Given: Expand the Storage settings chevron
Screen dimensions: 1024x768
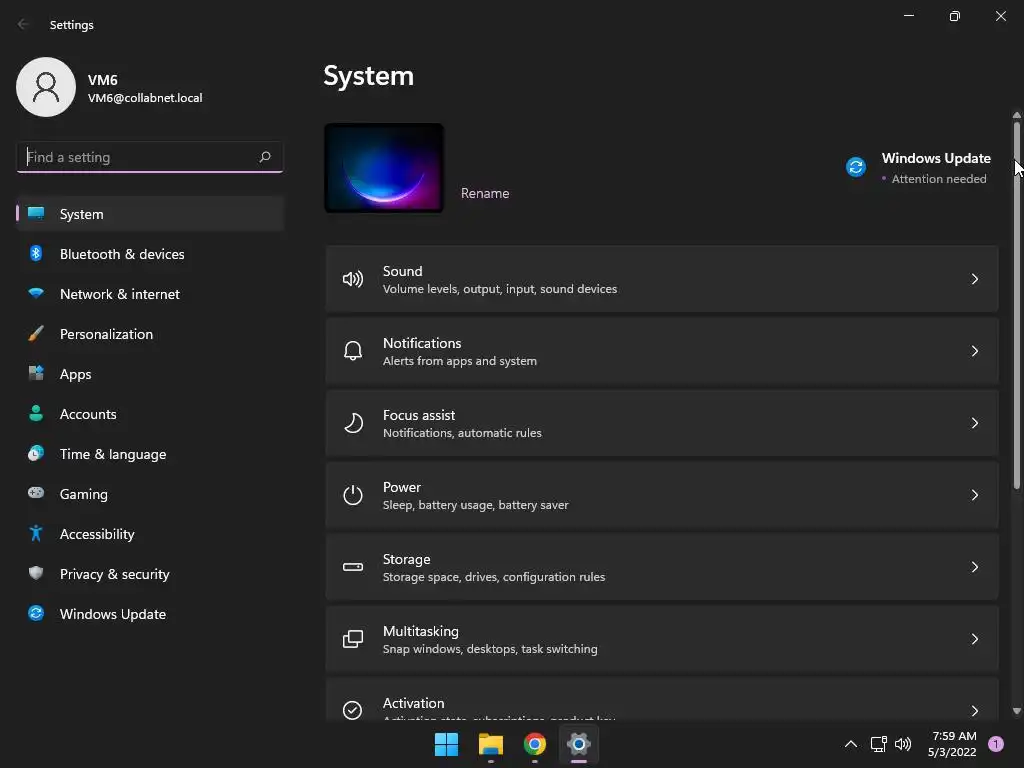Looking at the screenshot, I should tap(975, 567).
